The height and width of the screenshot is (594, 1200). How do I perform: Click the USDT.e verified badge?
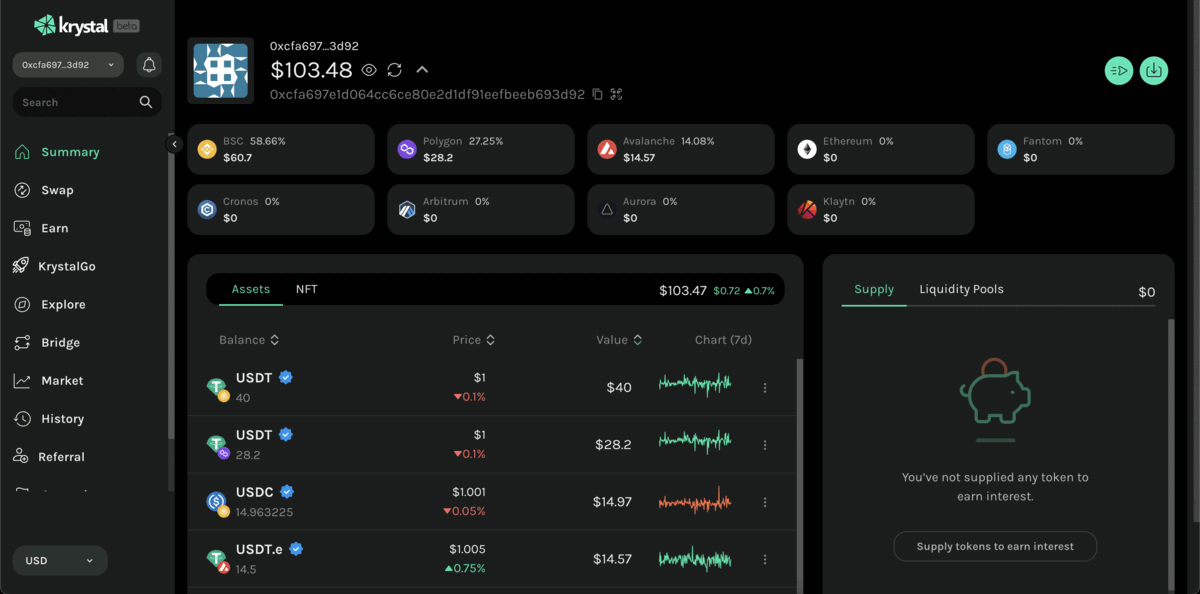coord(296,549)
